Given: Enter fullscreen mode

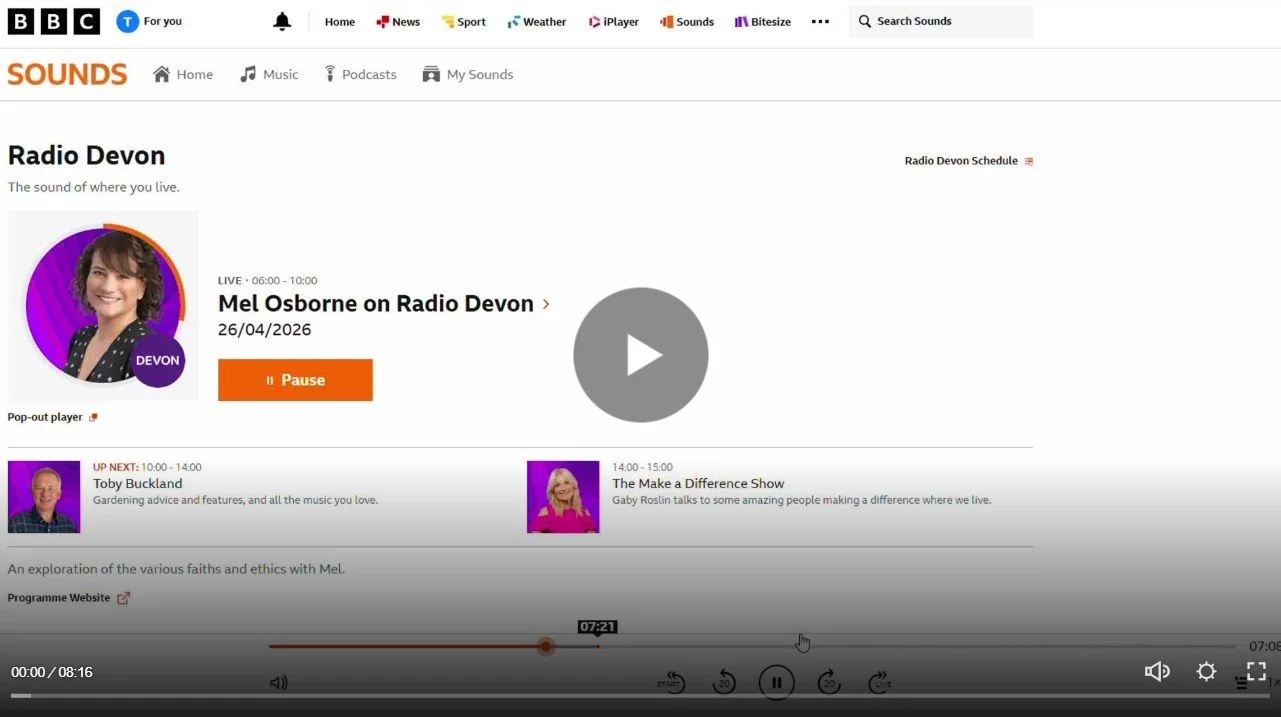Looking at the screenshot, I should coord(1256,672).
